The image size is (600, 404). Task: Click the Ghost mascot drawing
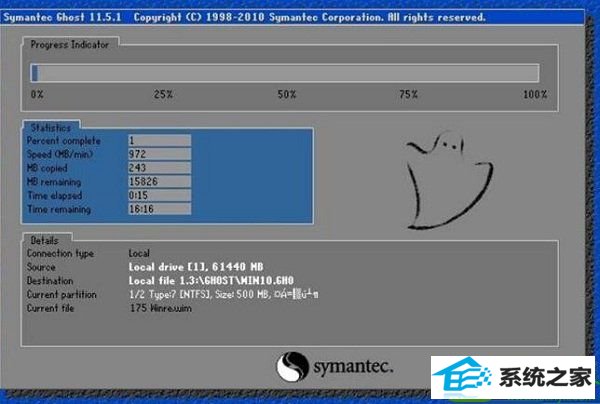[449, 180]
